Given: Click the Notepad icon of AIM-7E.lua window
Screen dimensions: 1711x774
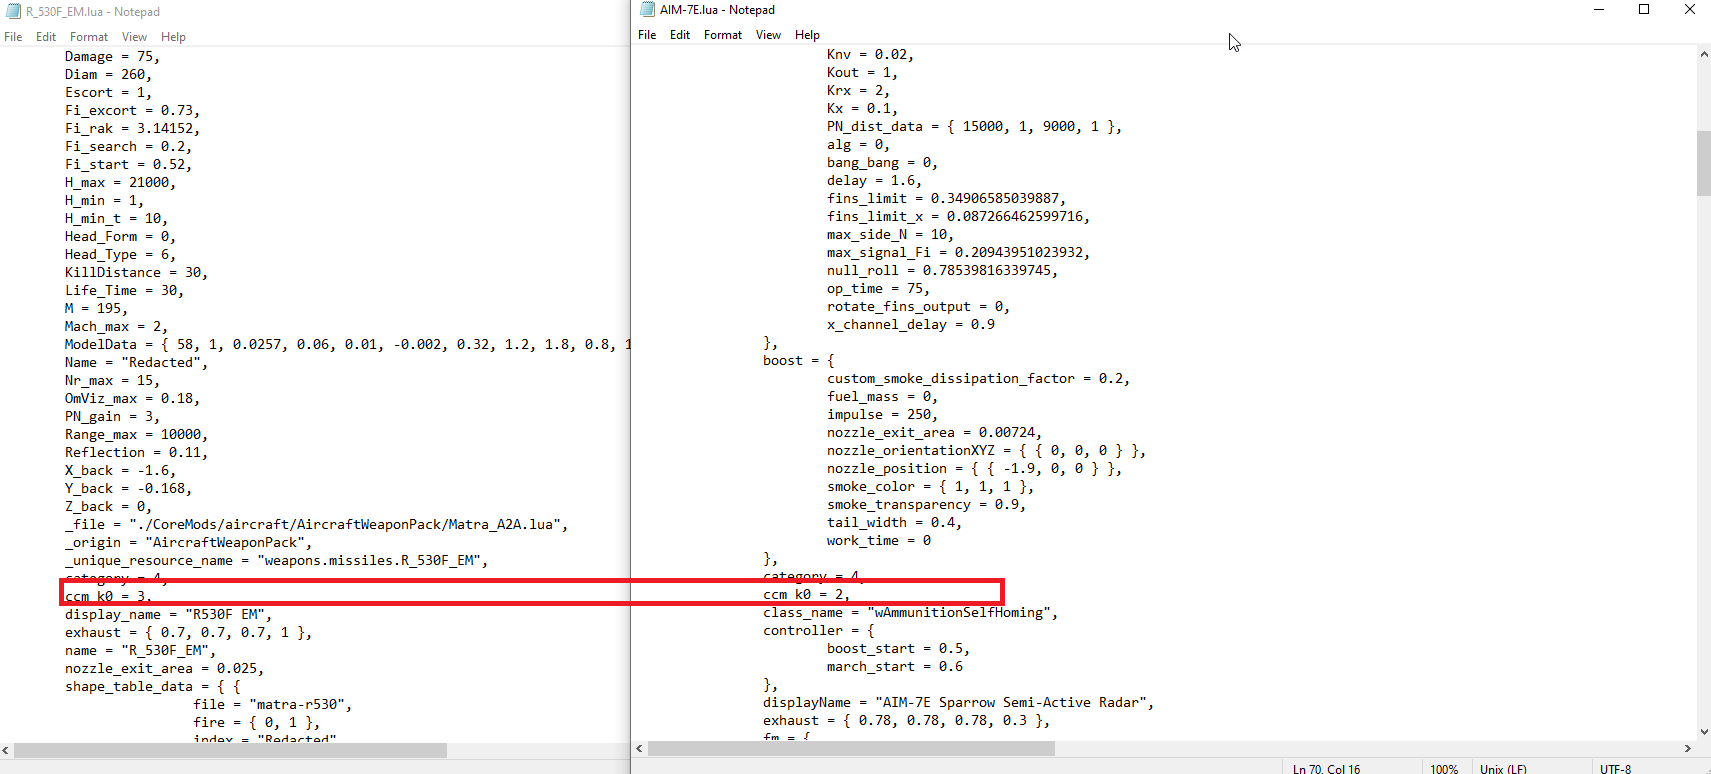Looking at the screenshot, I should click(x=647, y=10).
